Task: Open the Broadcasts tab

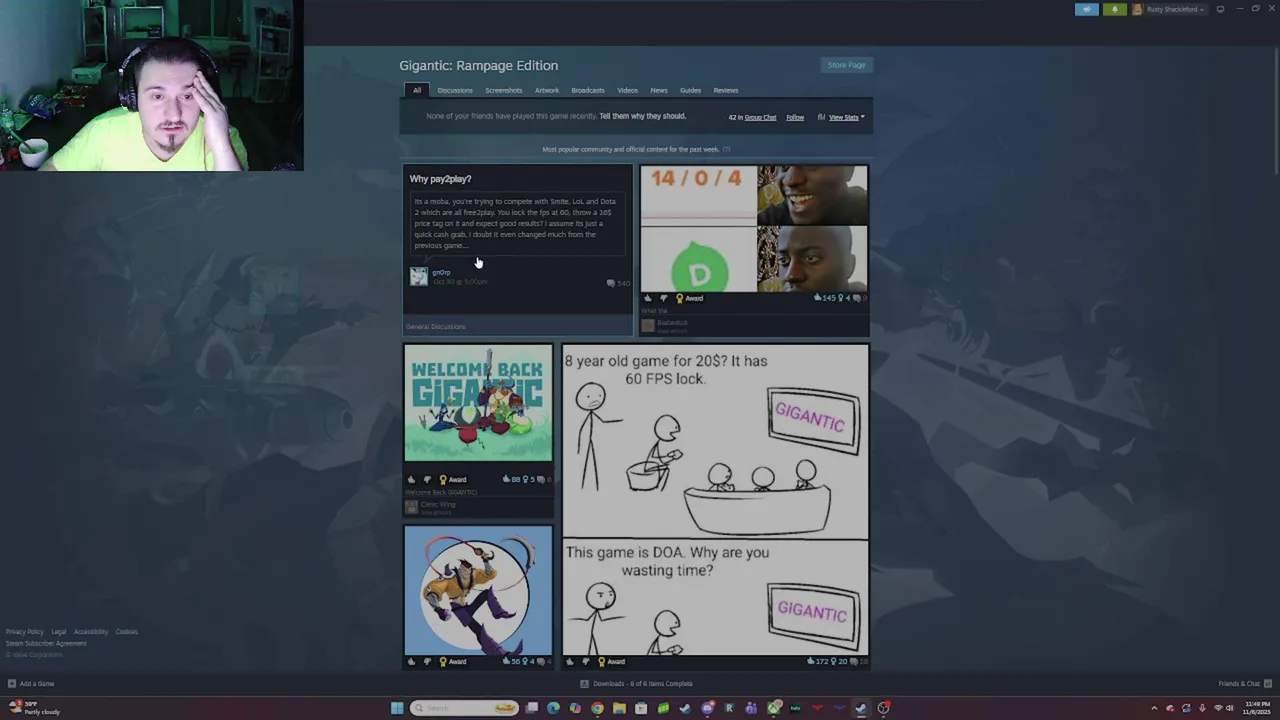Action: (588, 90)
